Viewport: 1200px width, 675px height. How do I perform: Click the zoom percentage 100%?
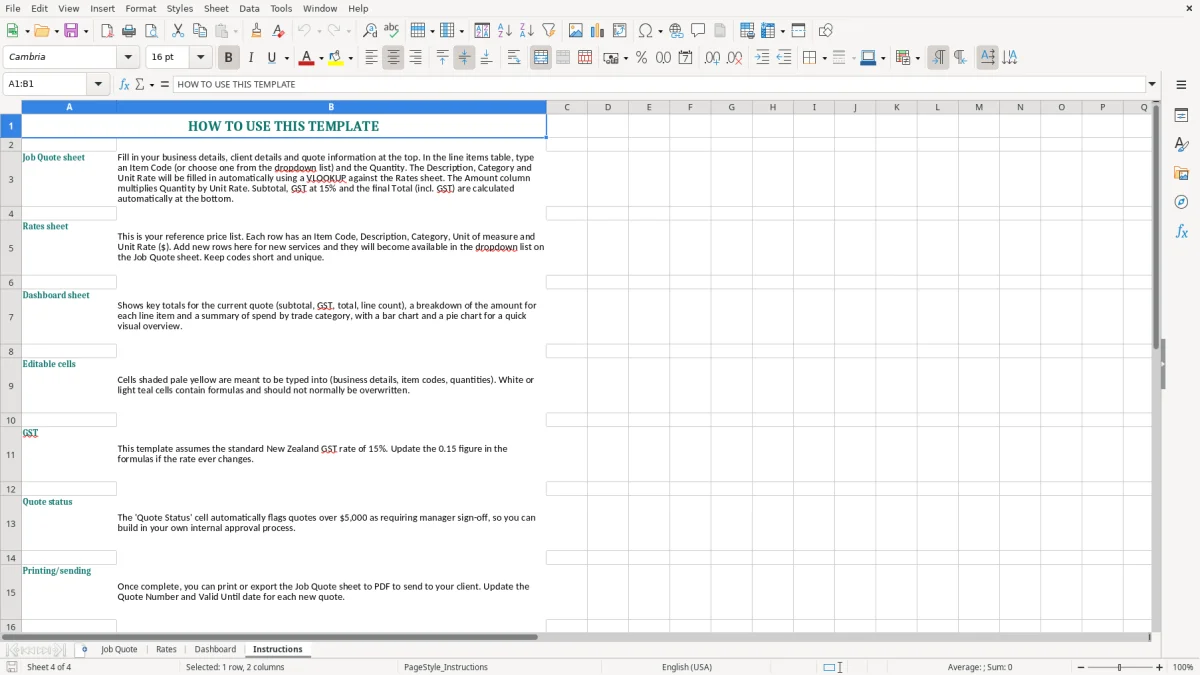(x=1183, y=667)
